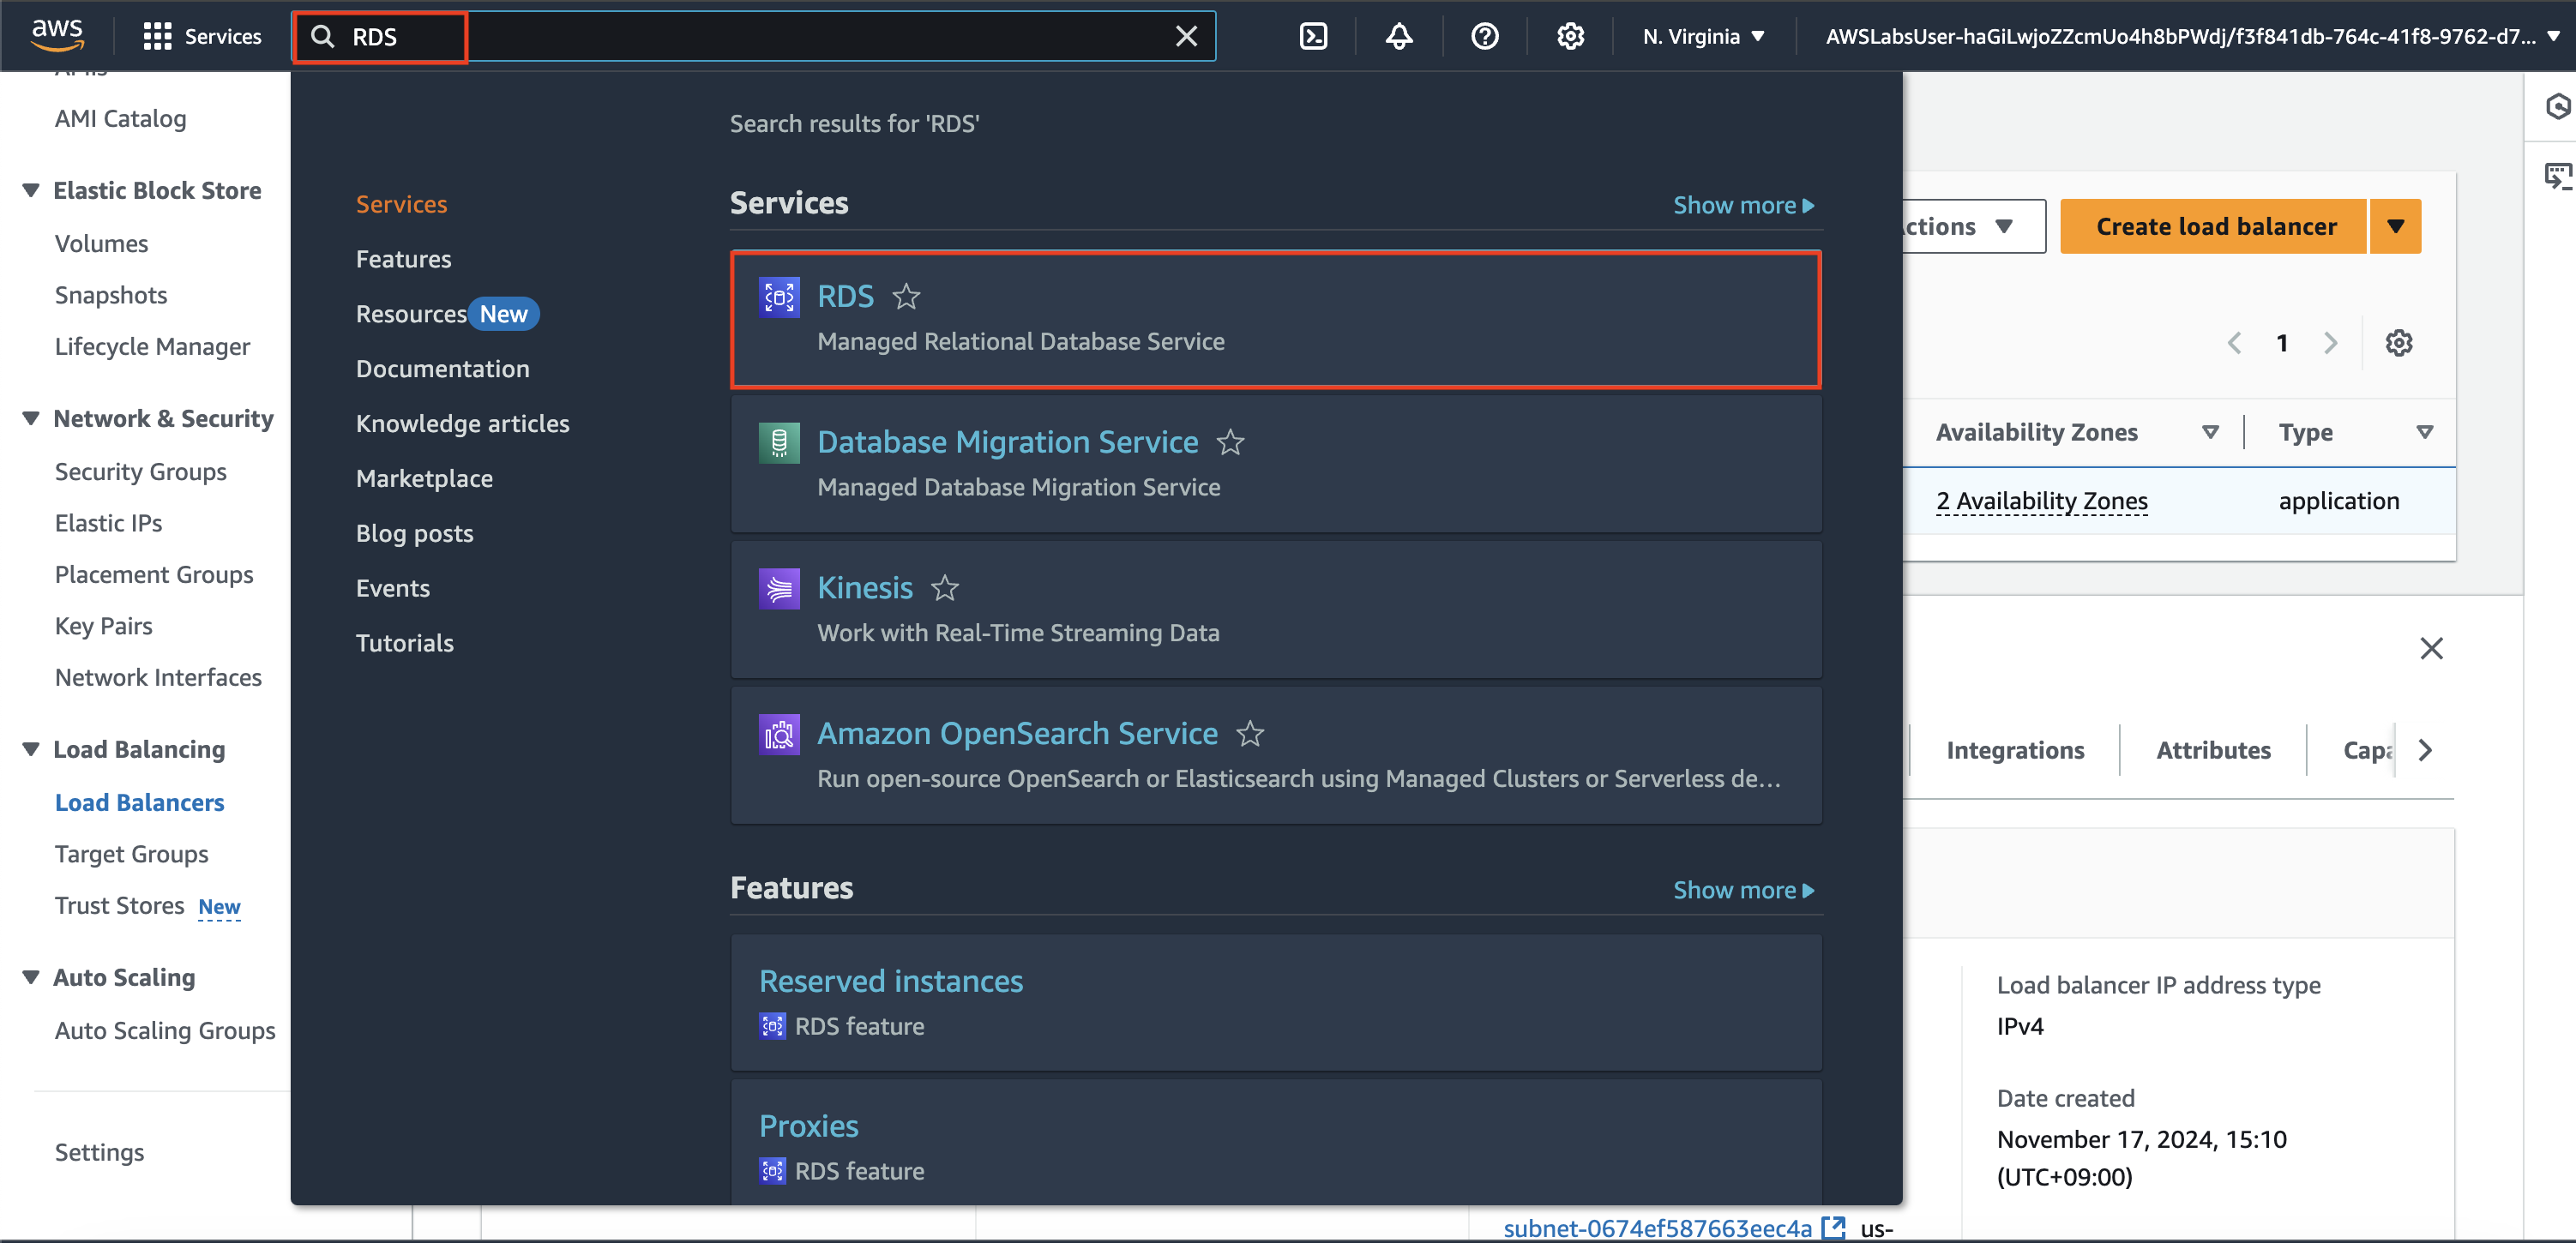Click the Amazon OpenSearch Service icon
This screenshot has height=1243, width=2576.
(x=779, y=735)
